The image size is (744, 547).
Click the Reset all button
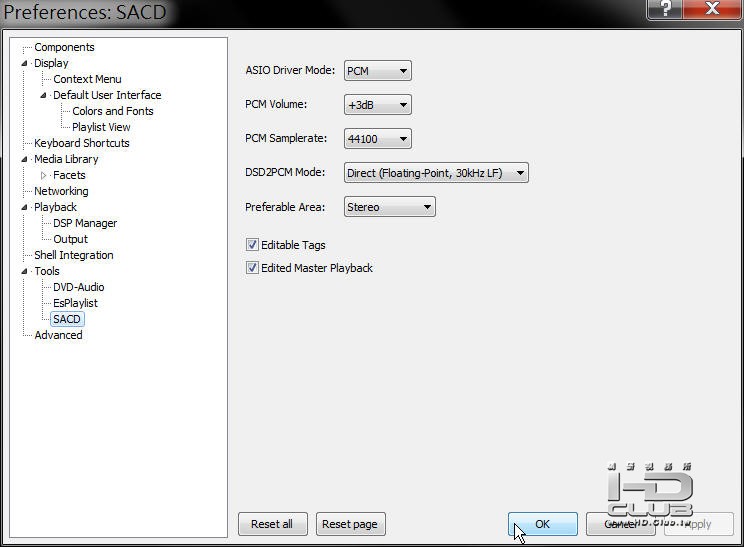(272, 524)
